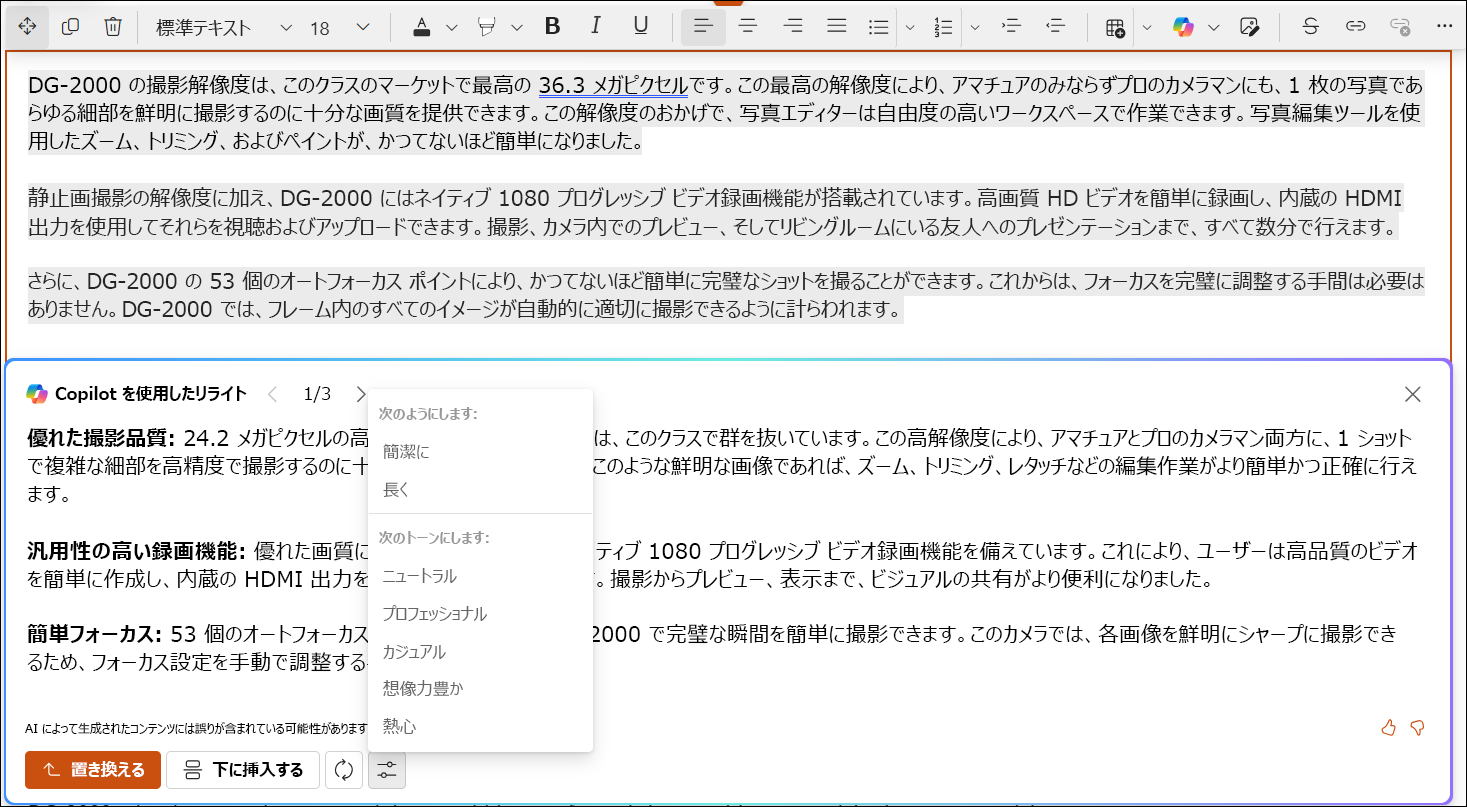
Task: Click the Copilot を使用したリライト logo icon
Action: click(x=37, y=394)
